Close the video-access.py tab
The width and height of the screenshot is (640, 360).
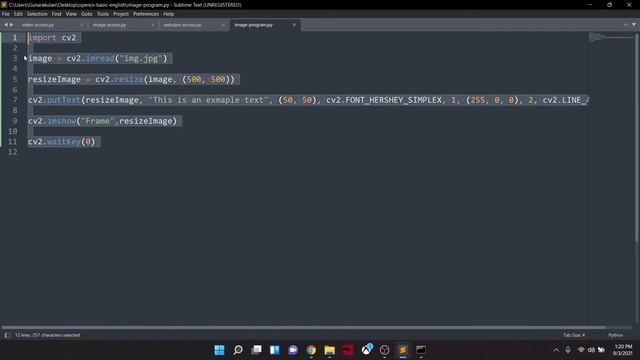pyautogui.click(x=82, y=25)
